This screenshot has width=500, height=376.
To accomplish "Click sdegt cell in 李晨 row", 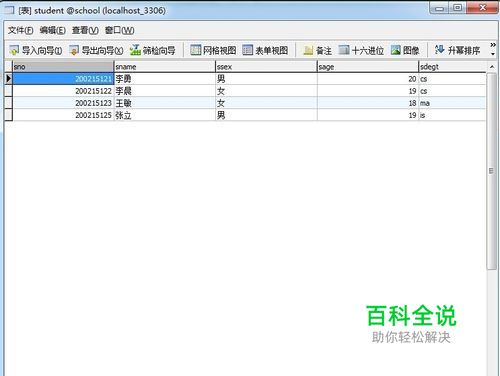I will [452, 91].
